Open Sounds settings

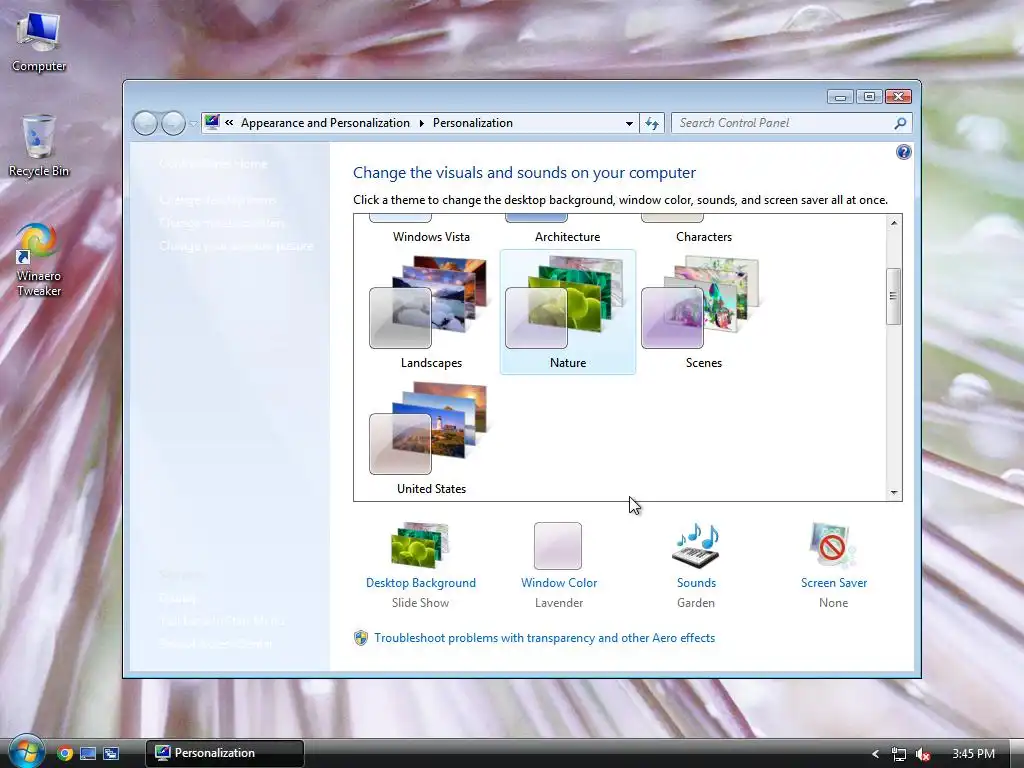point(696,565)
